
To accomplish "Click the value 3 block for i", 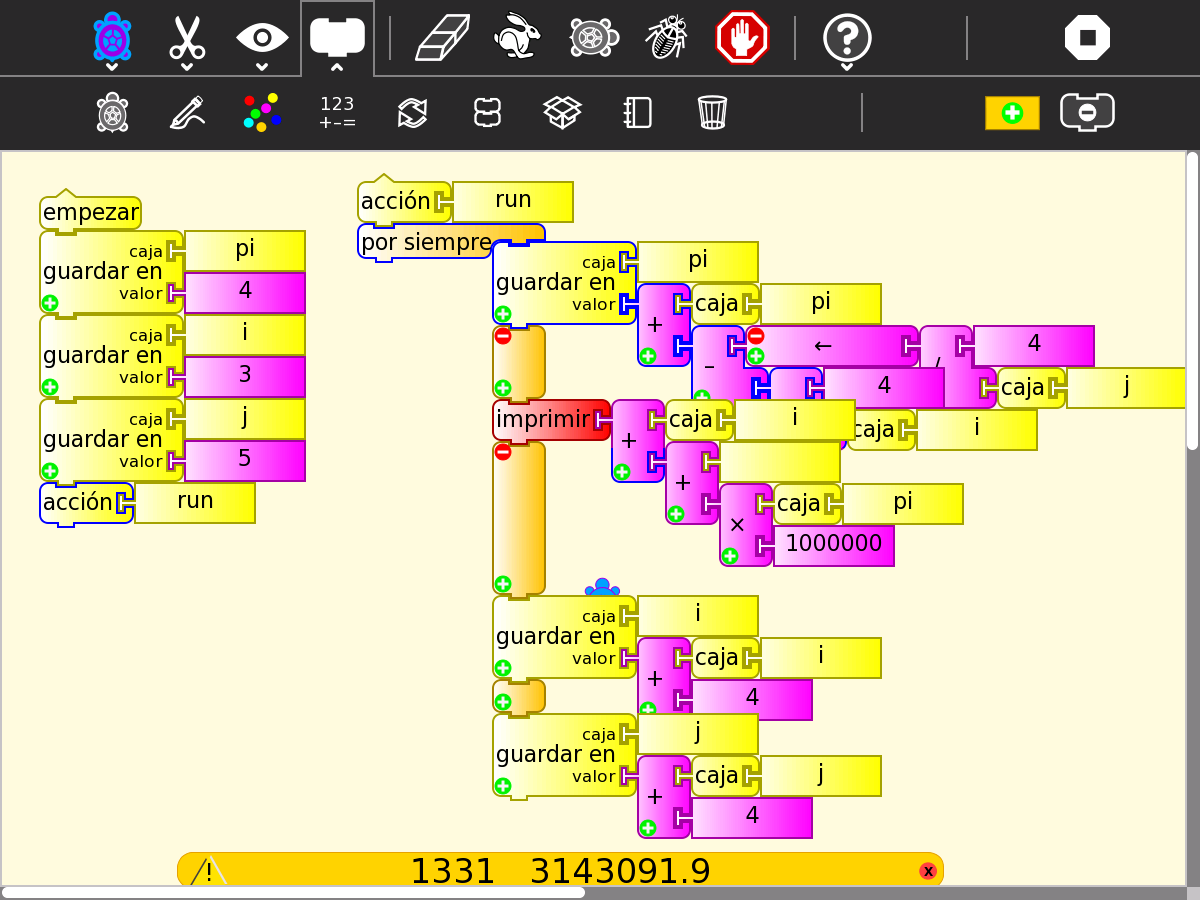I will 245,376.
